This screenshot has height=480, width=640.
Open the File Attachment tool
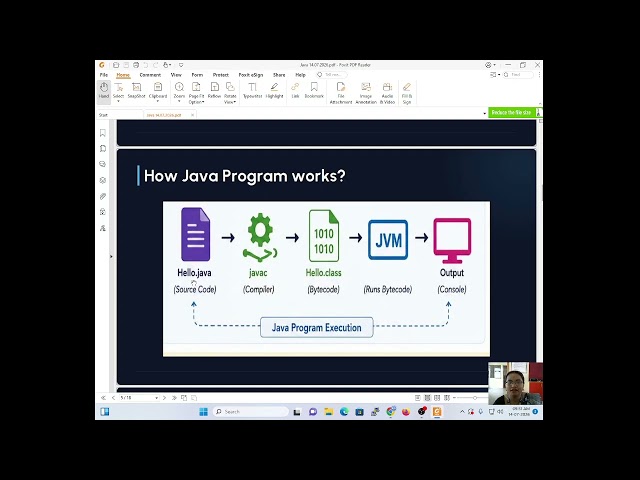341,93
